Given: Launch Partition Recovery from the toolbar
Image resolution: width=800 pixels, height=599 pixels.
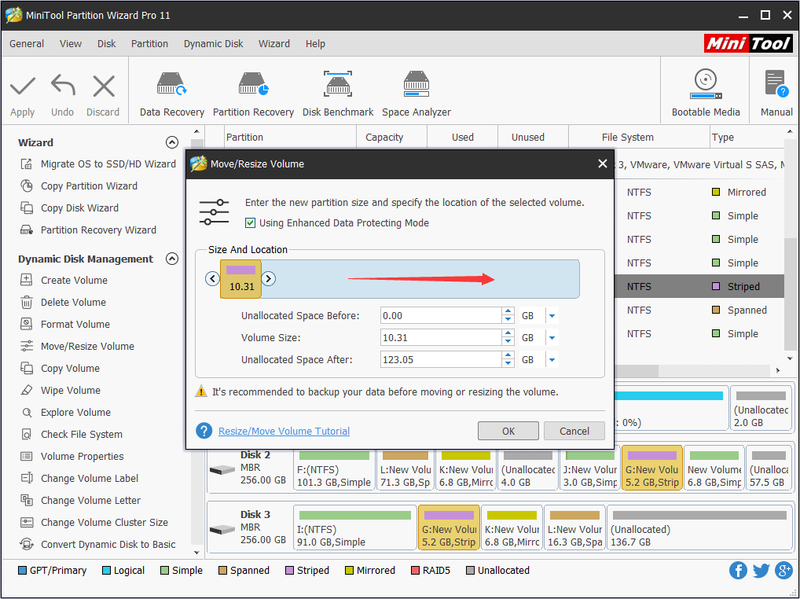Looking at the screenshot, I should click(253, 94).
